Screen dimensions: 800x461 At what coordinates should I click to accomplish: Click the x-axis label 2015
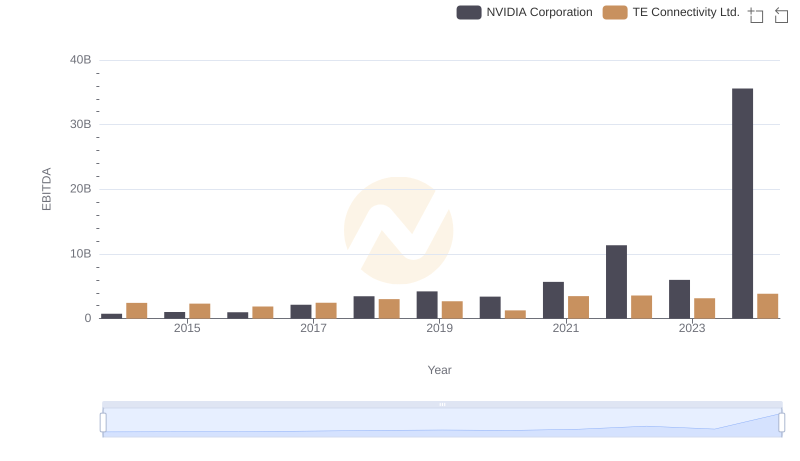pos(187,328)
